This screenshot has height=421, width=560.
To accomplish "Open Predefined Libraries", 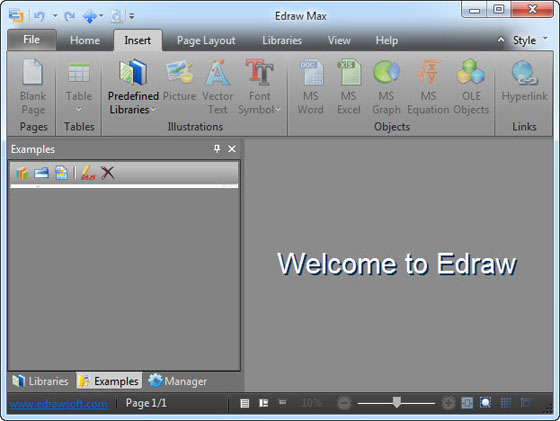I will 133,87.
